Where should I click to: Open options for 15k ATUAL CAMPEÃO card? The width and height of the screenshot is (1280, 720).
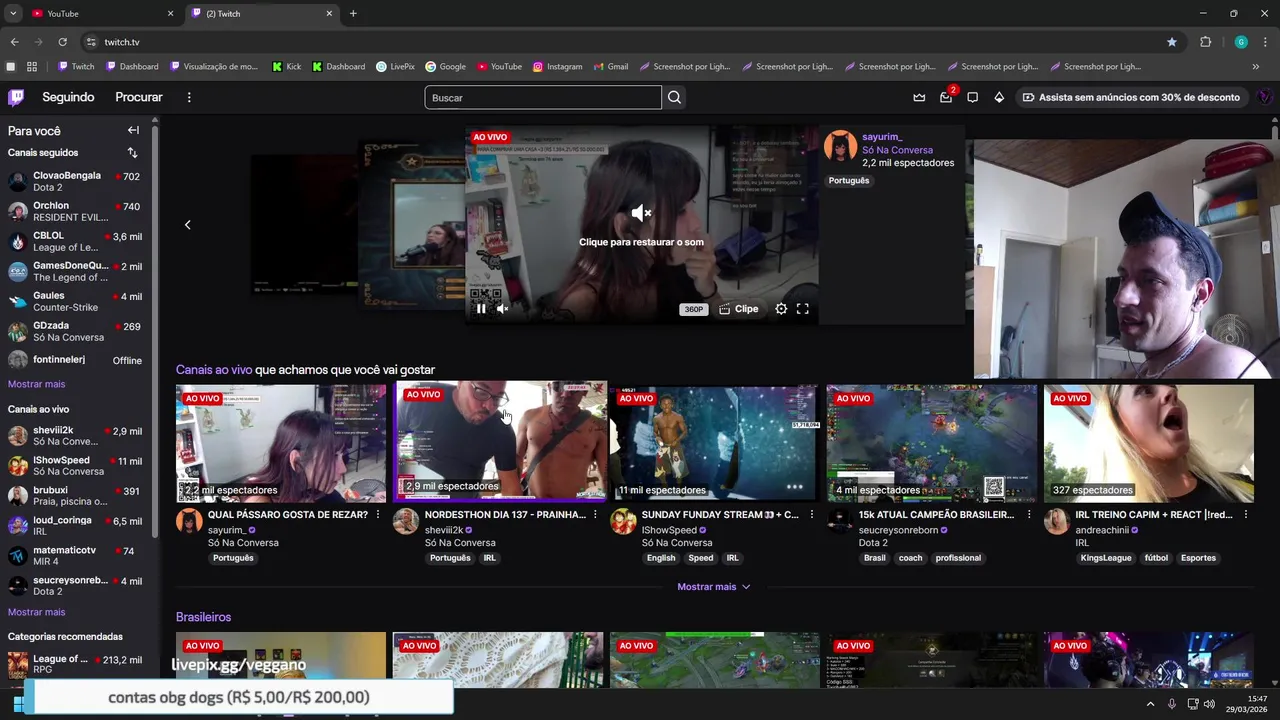(1029, 515)
